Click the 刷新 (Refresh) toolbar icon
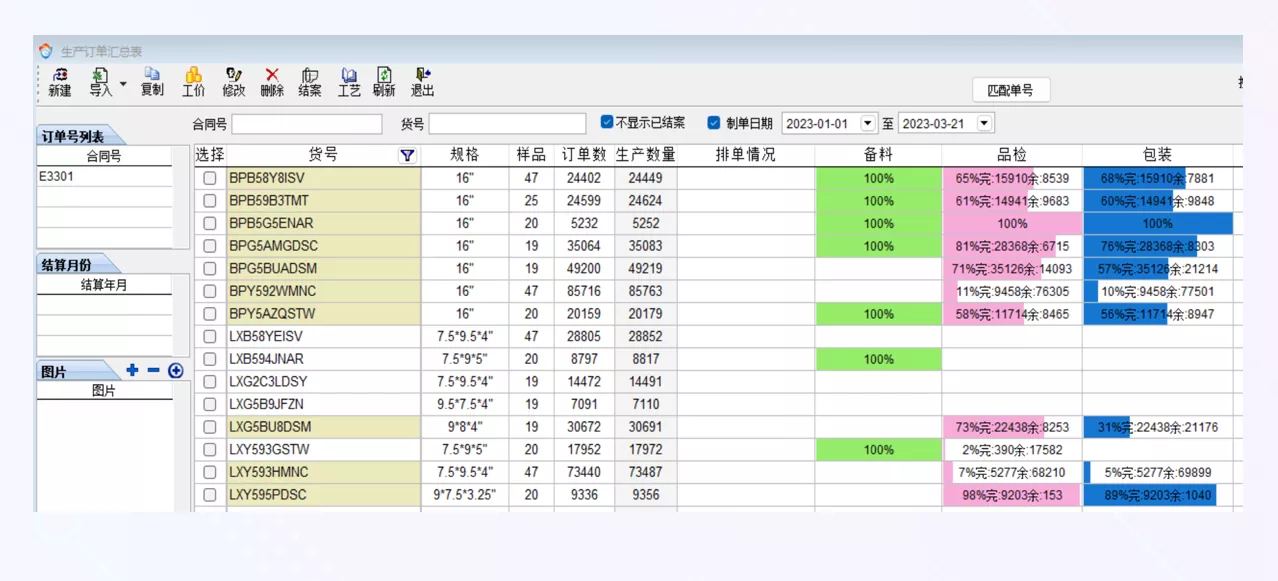The width and height of the screenshot is (1278, 581). tap(384, 82)
